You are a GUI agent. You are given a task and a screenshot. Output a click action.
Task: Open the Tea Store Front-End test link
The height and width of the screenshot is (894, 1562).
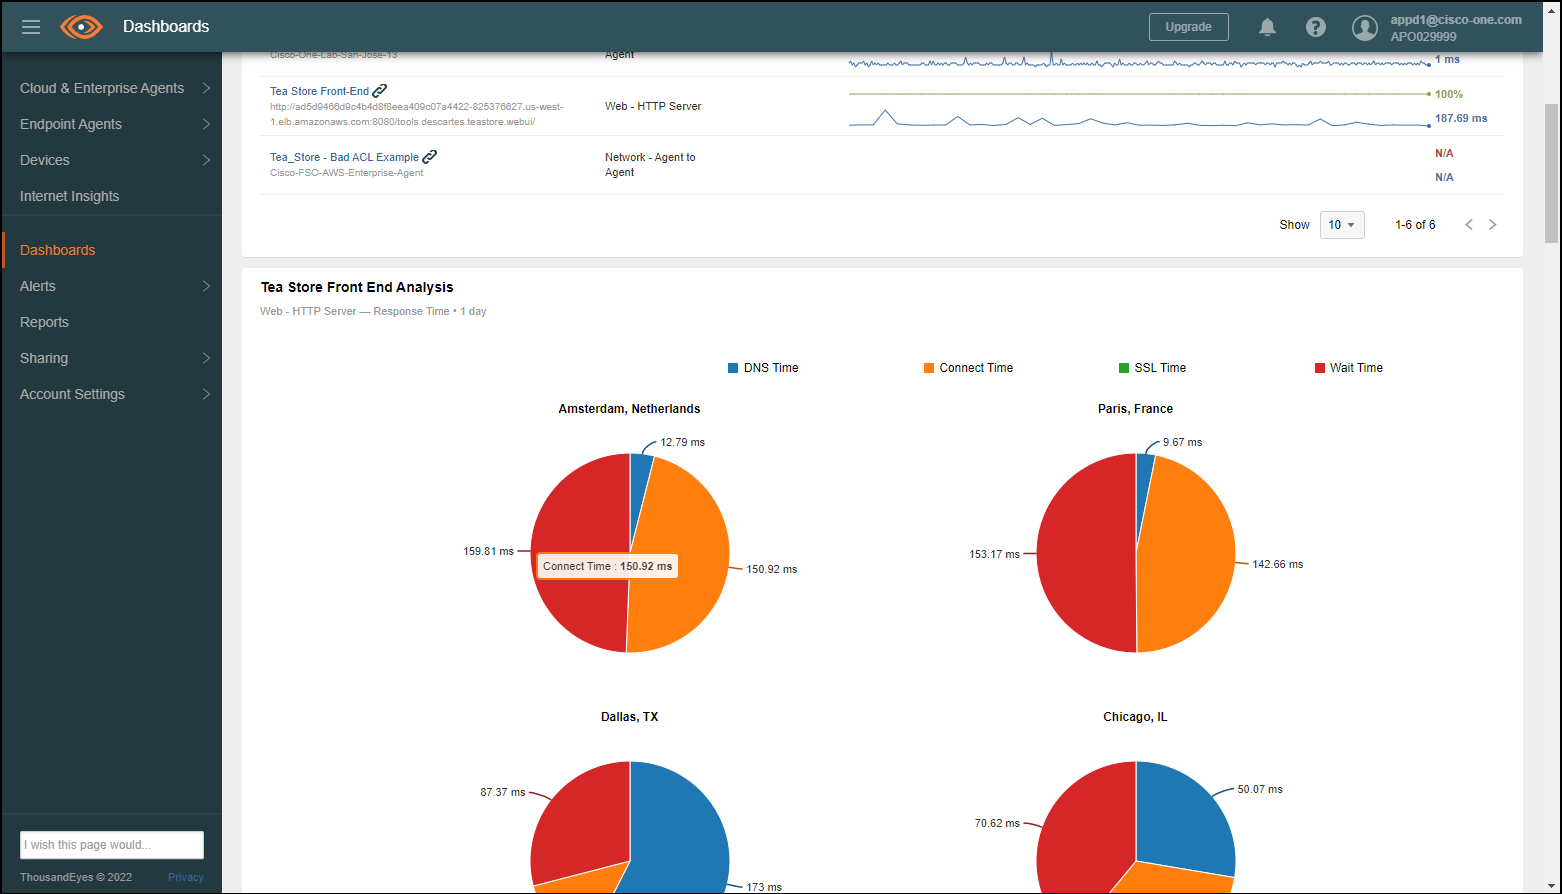pos(319,91)
